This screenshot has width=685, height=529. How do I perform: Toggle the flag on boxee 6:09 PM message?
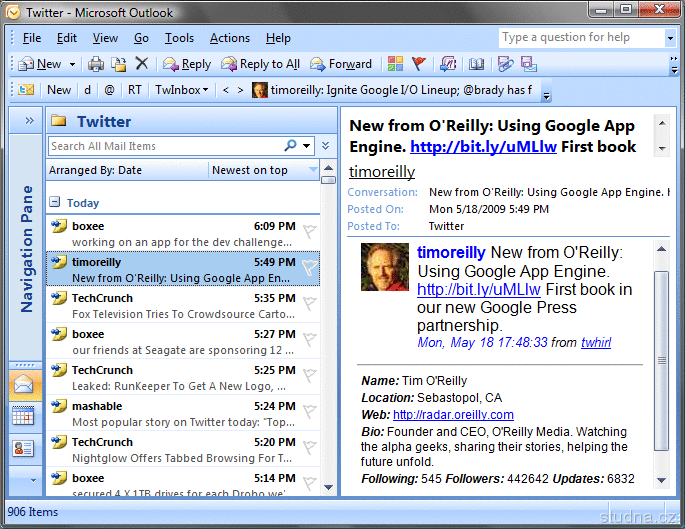pyautogui.click(x=309, y=231)
